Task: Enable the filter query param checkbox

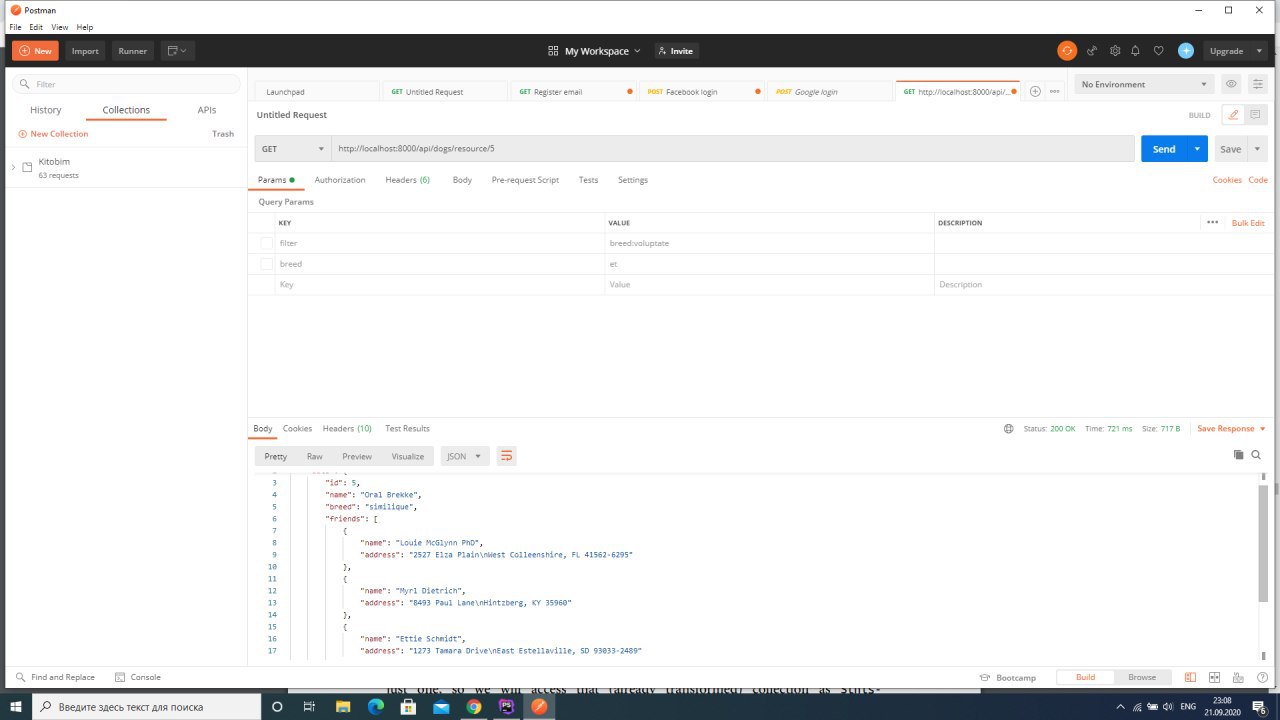Action: [267, 243]
